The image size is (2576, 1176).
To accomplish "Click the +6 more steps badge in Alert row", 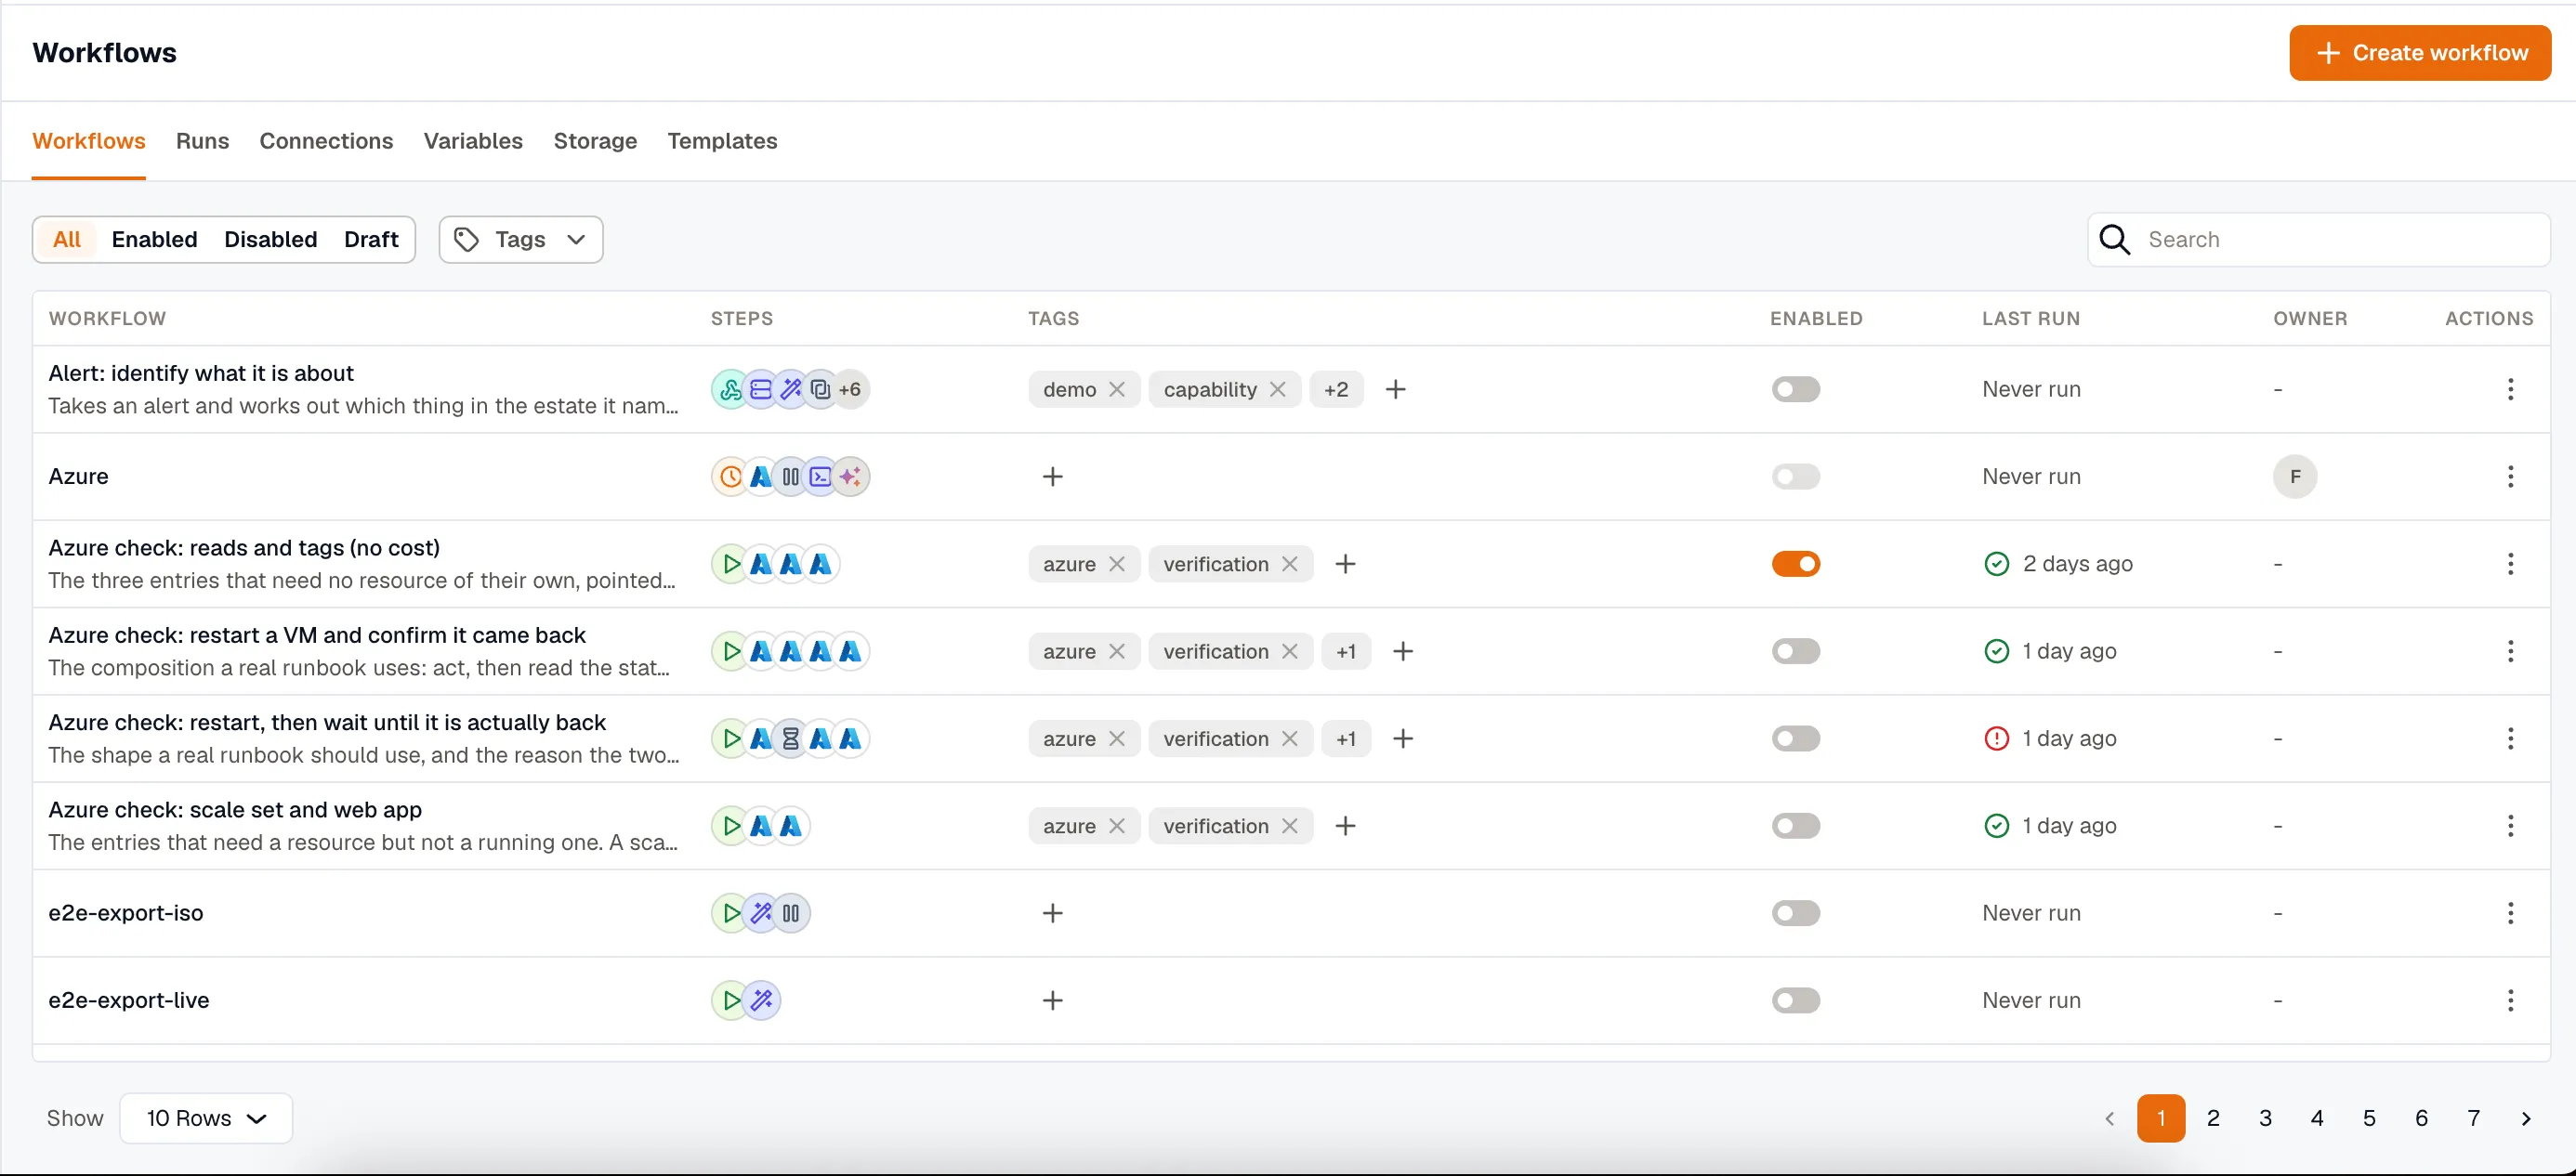I will (x=850, y=389).
